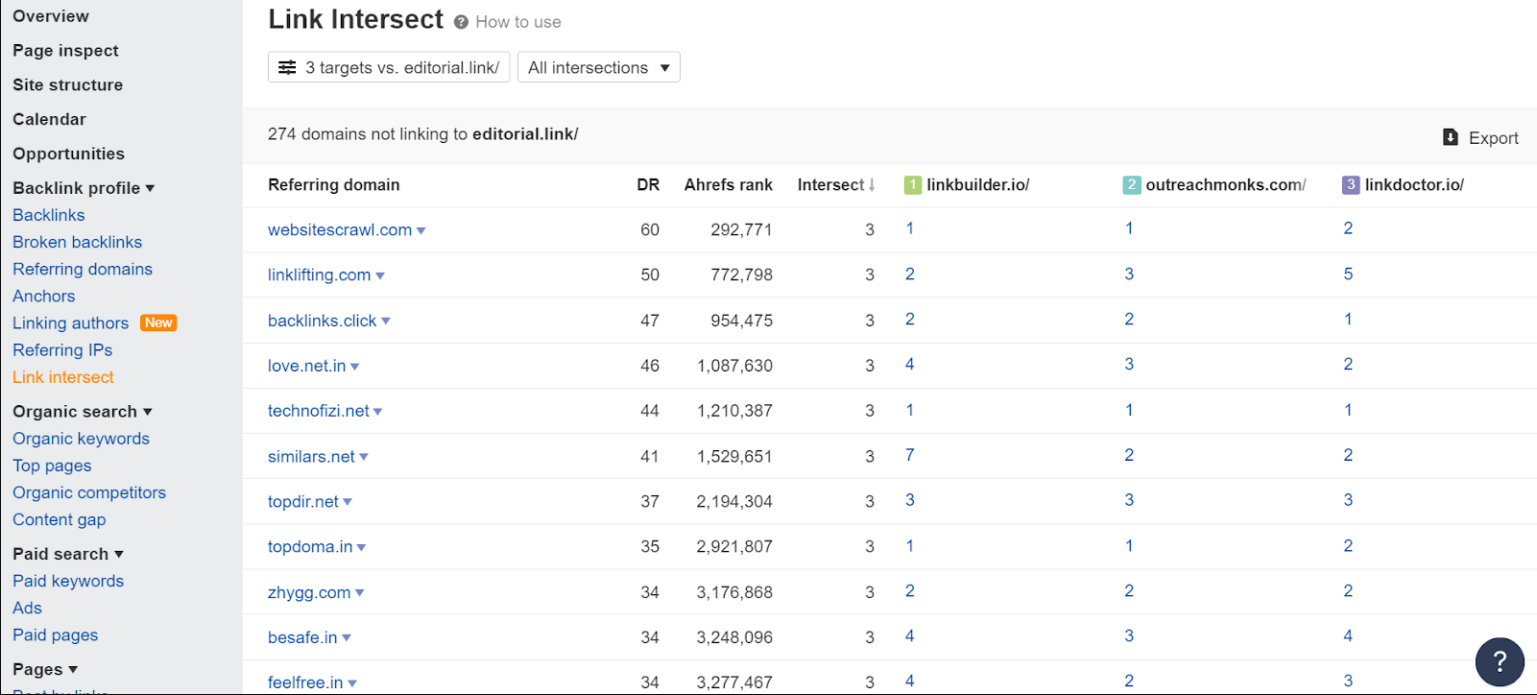Open Organic keywords report
Viewport: 1537px width, 695px height.
[81, 439]
